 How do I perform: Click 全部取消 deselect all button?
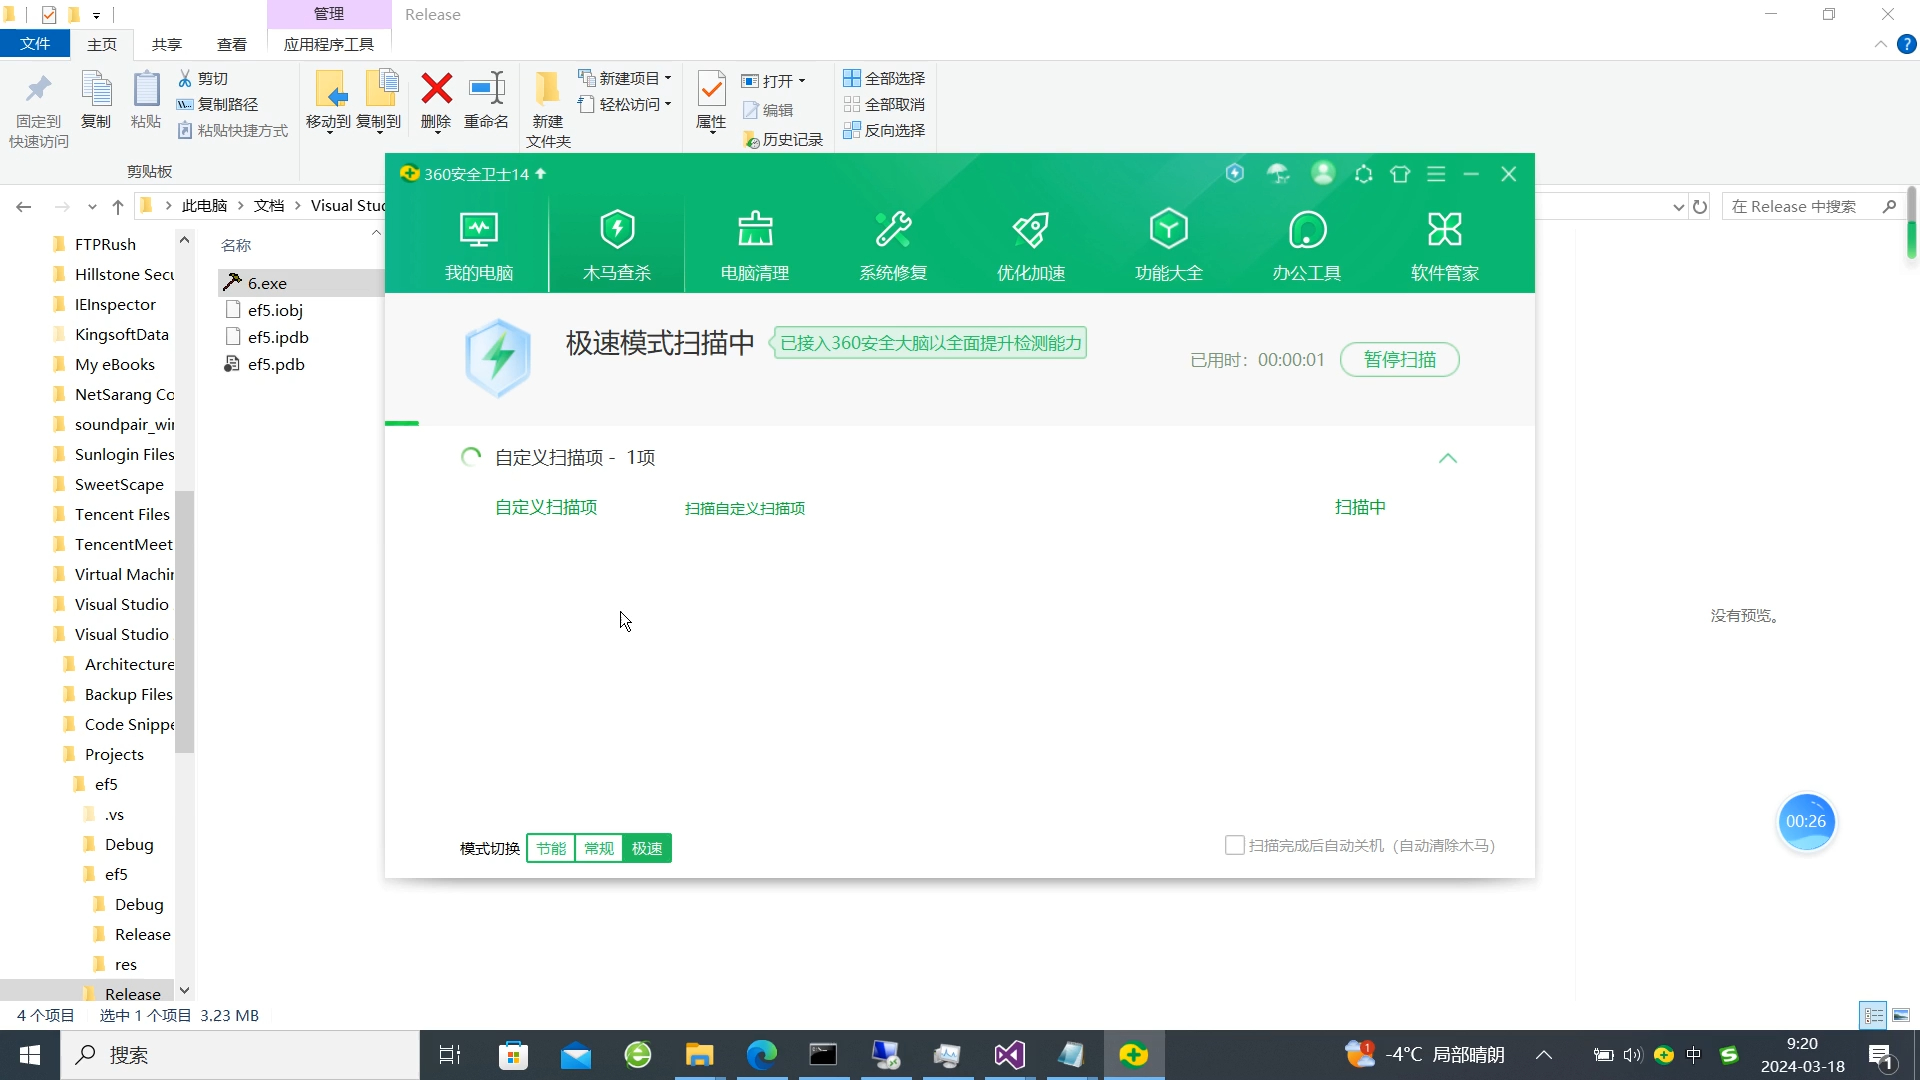pyautogui.click(x=884, y=104)
